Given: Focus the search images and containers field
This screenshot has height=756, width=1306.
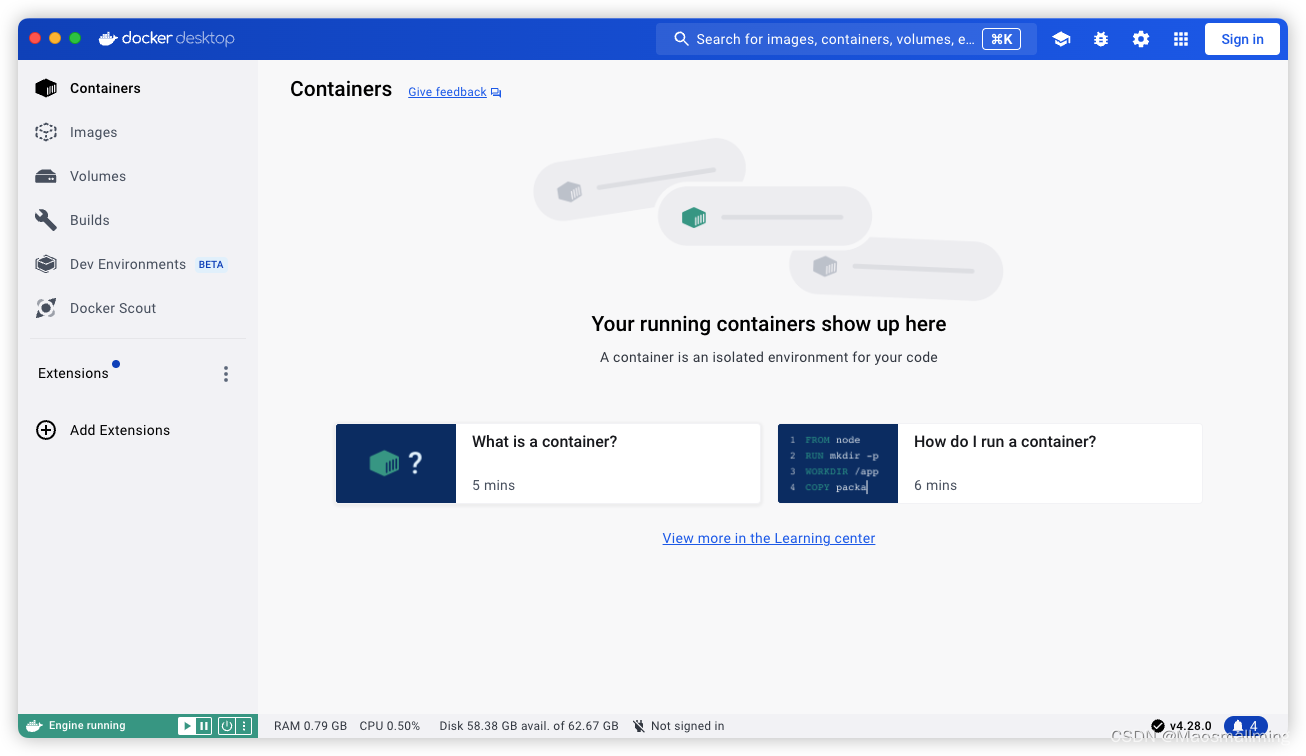Looking at the screenshot, I should coord(846,39).
